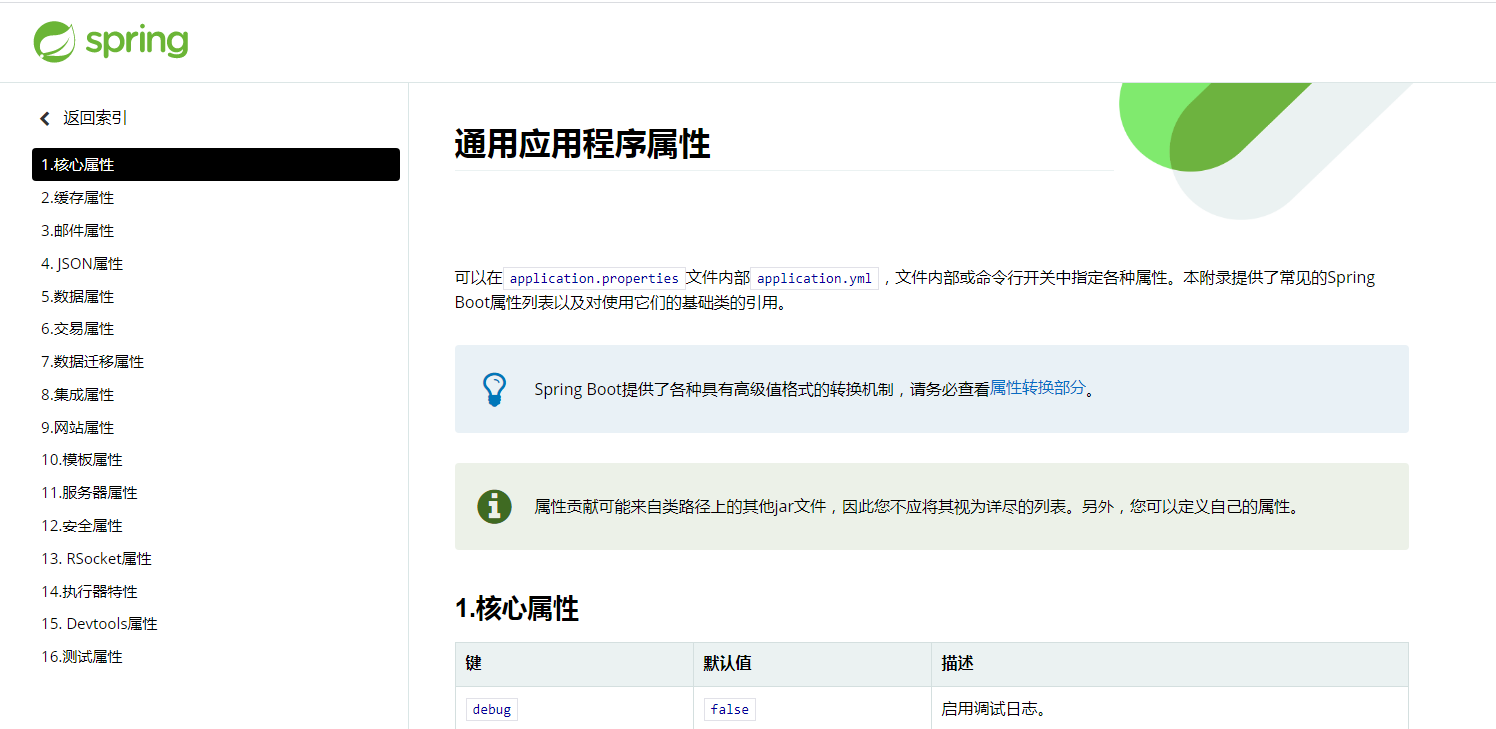Jump to 4. JSON属性
Screen dimensions: 1496x729
tap(82, 264)
